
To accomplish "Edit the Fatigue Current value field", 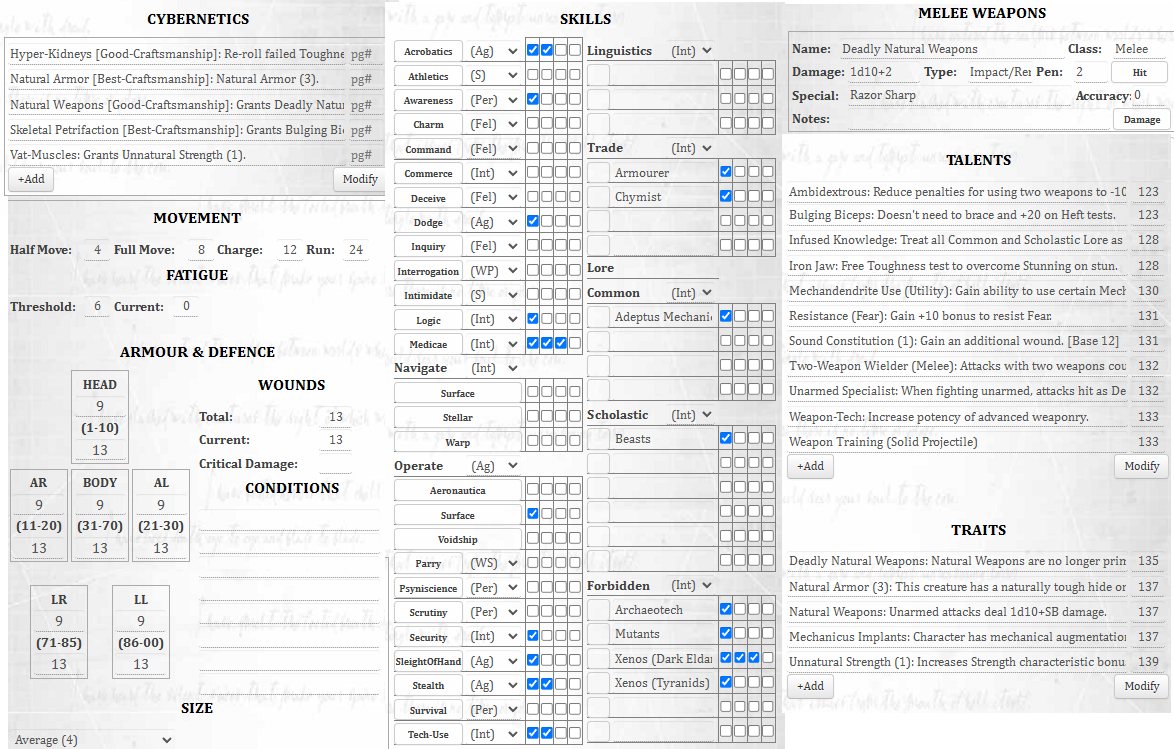I will (186, 306).
